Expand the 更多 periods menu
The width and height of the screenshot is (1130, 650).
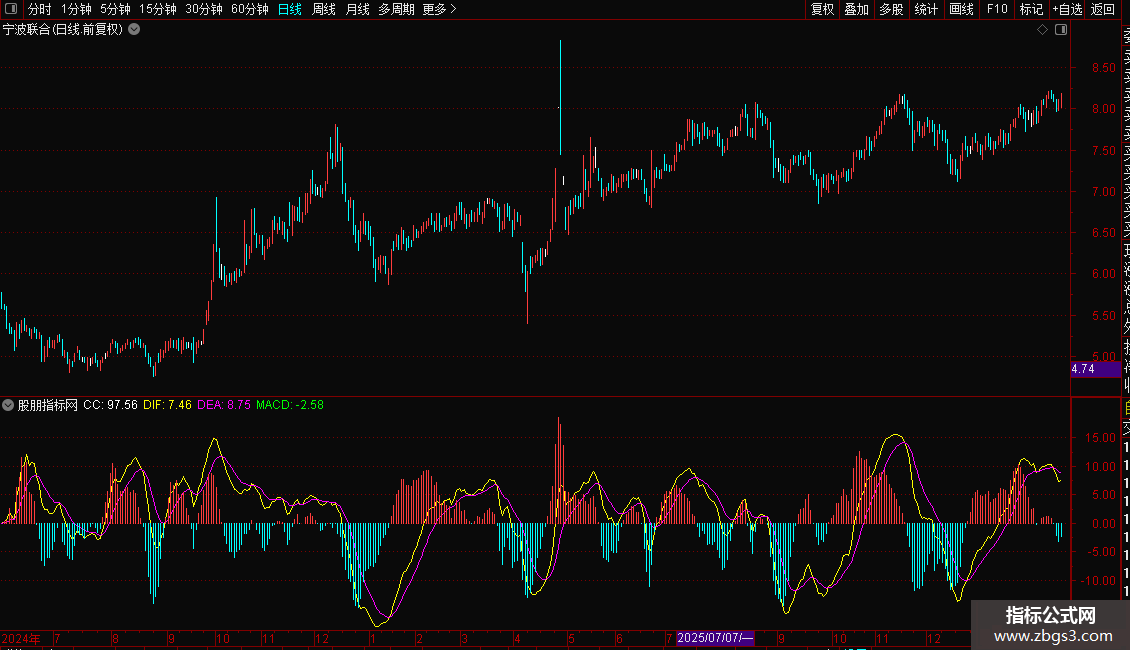[x=440, y=9]
